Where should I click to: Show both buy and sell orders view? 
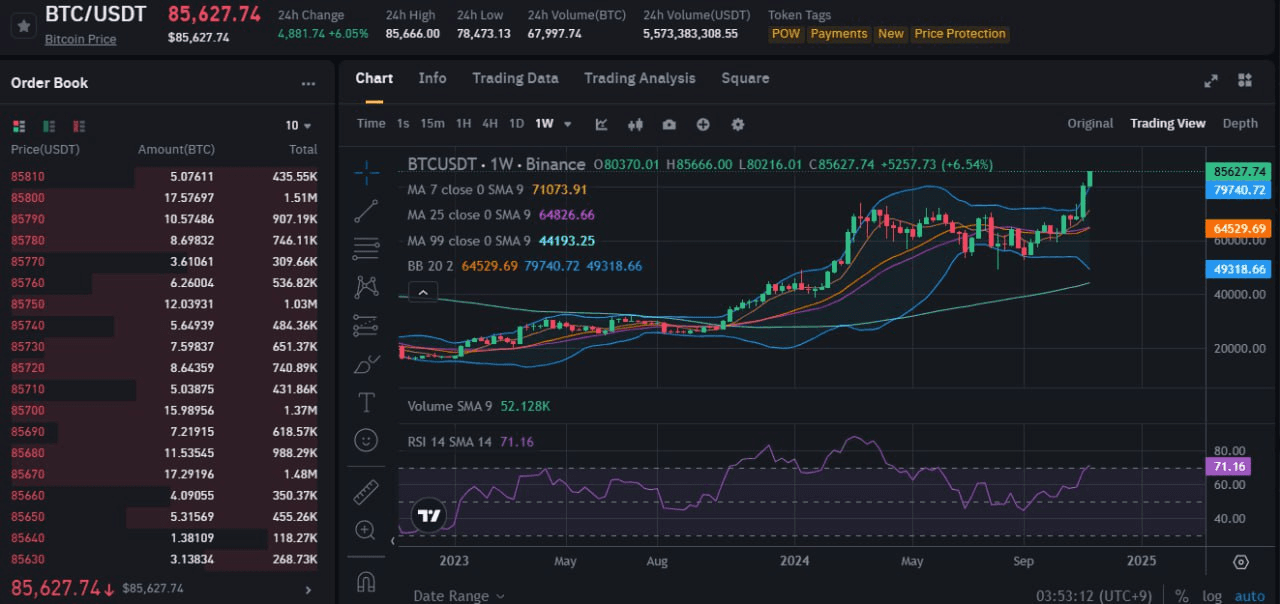tap(18, 126)
